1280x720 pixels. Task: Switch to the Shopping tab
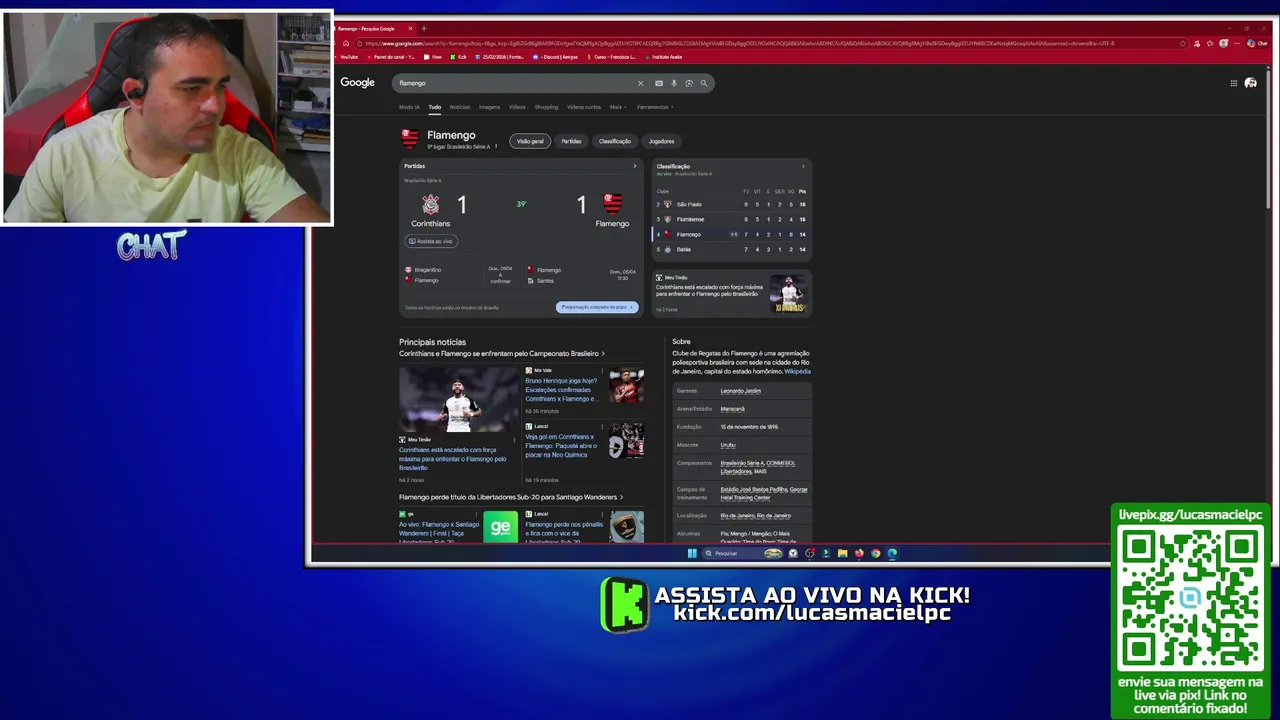tap(546, 107)
